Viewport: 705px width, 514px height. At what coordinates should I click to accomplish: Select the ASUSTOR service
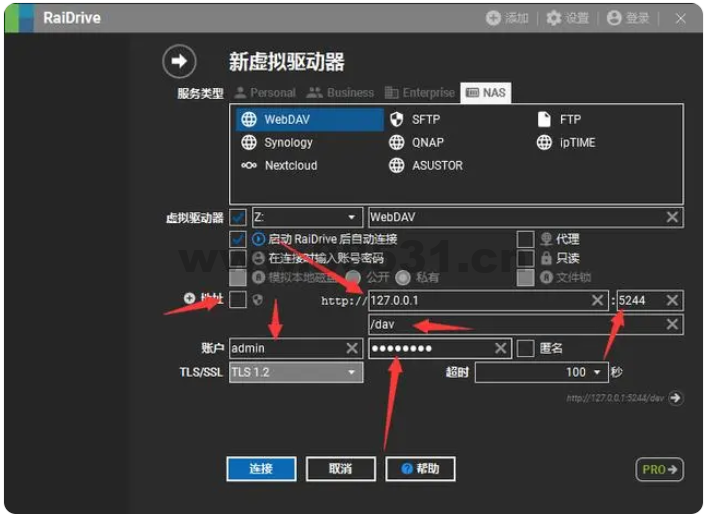point(425,165)
